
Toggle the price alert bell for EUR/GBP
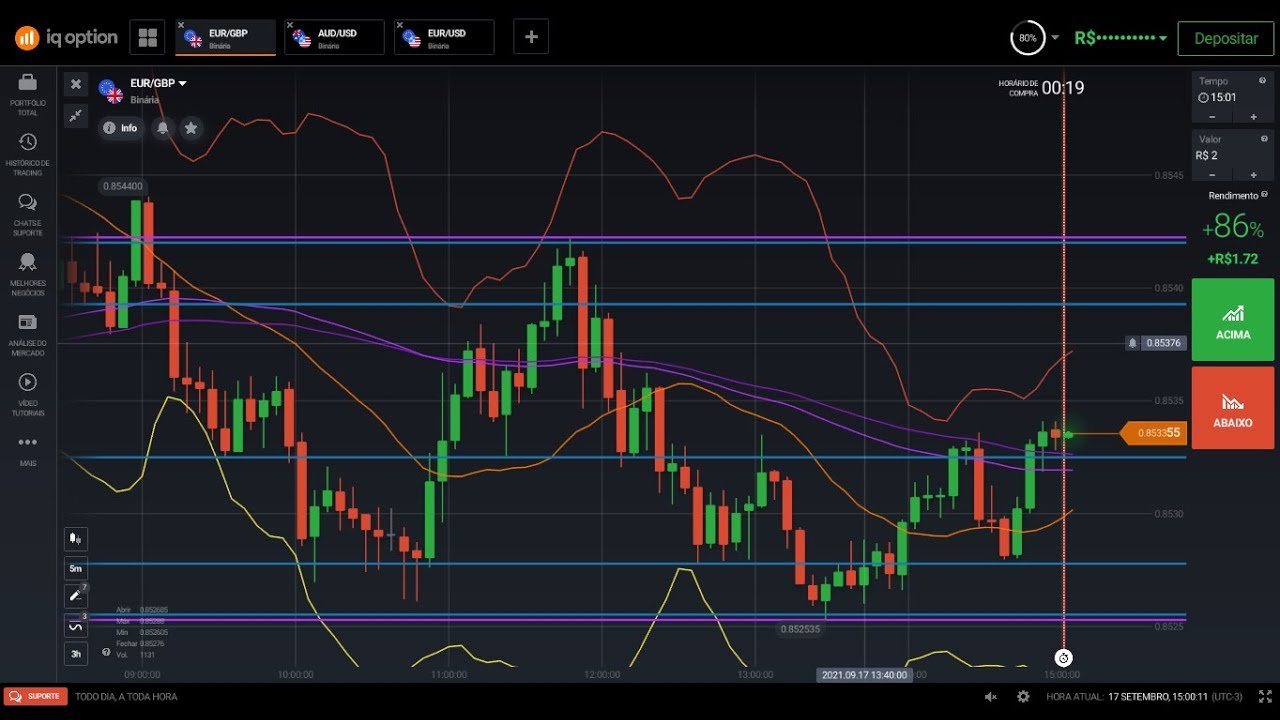pos(162,128)
